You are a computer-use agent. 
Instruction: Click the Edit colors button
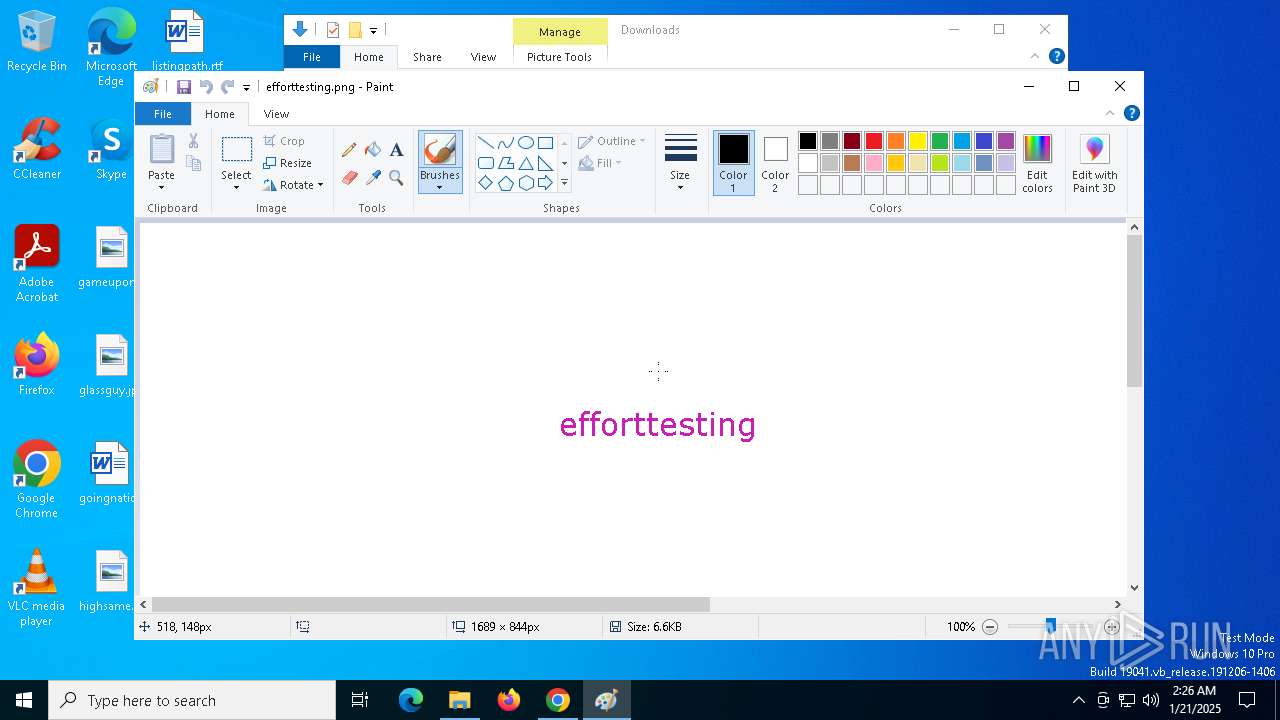(x=1037, y=163)
